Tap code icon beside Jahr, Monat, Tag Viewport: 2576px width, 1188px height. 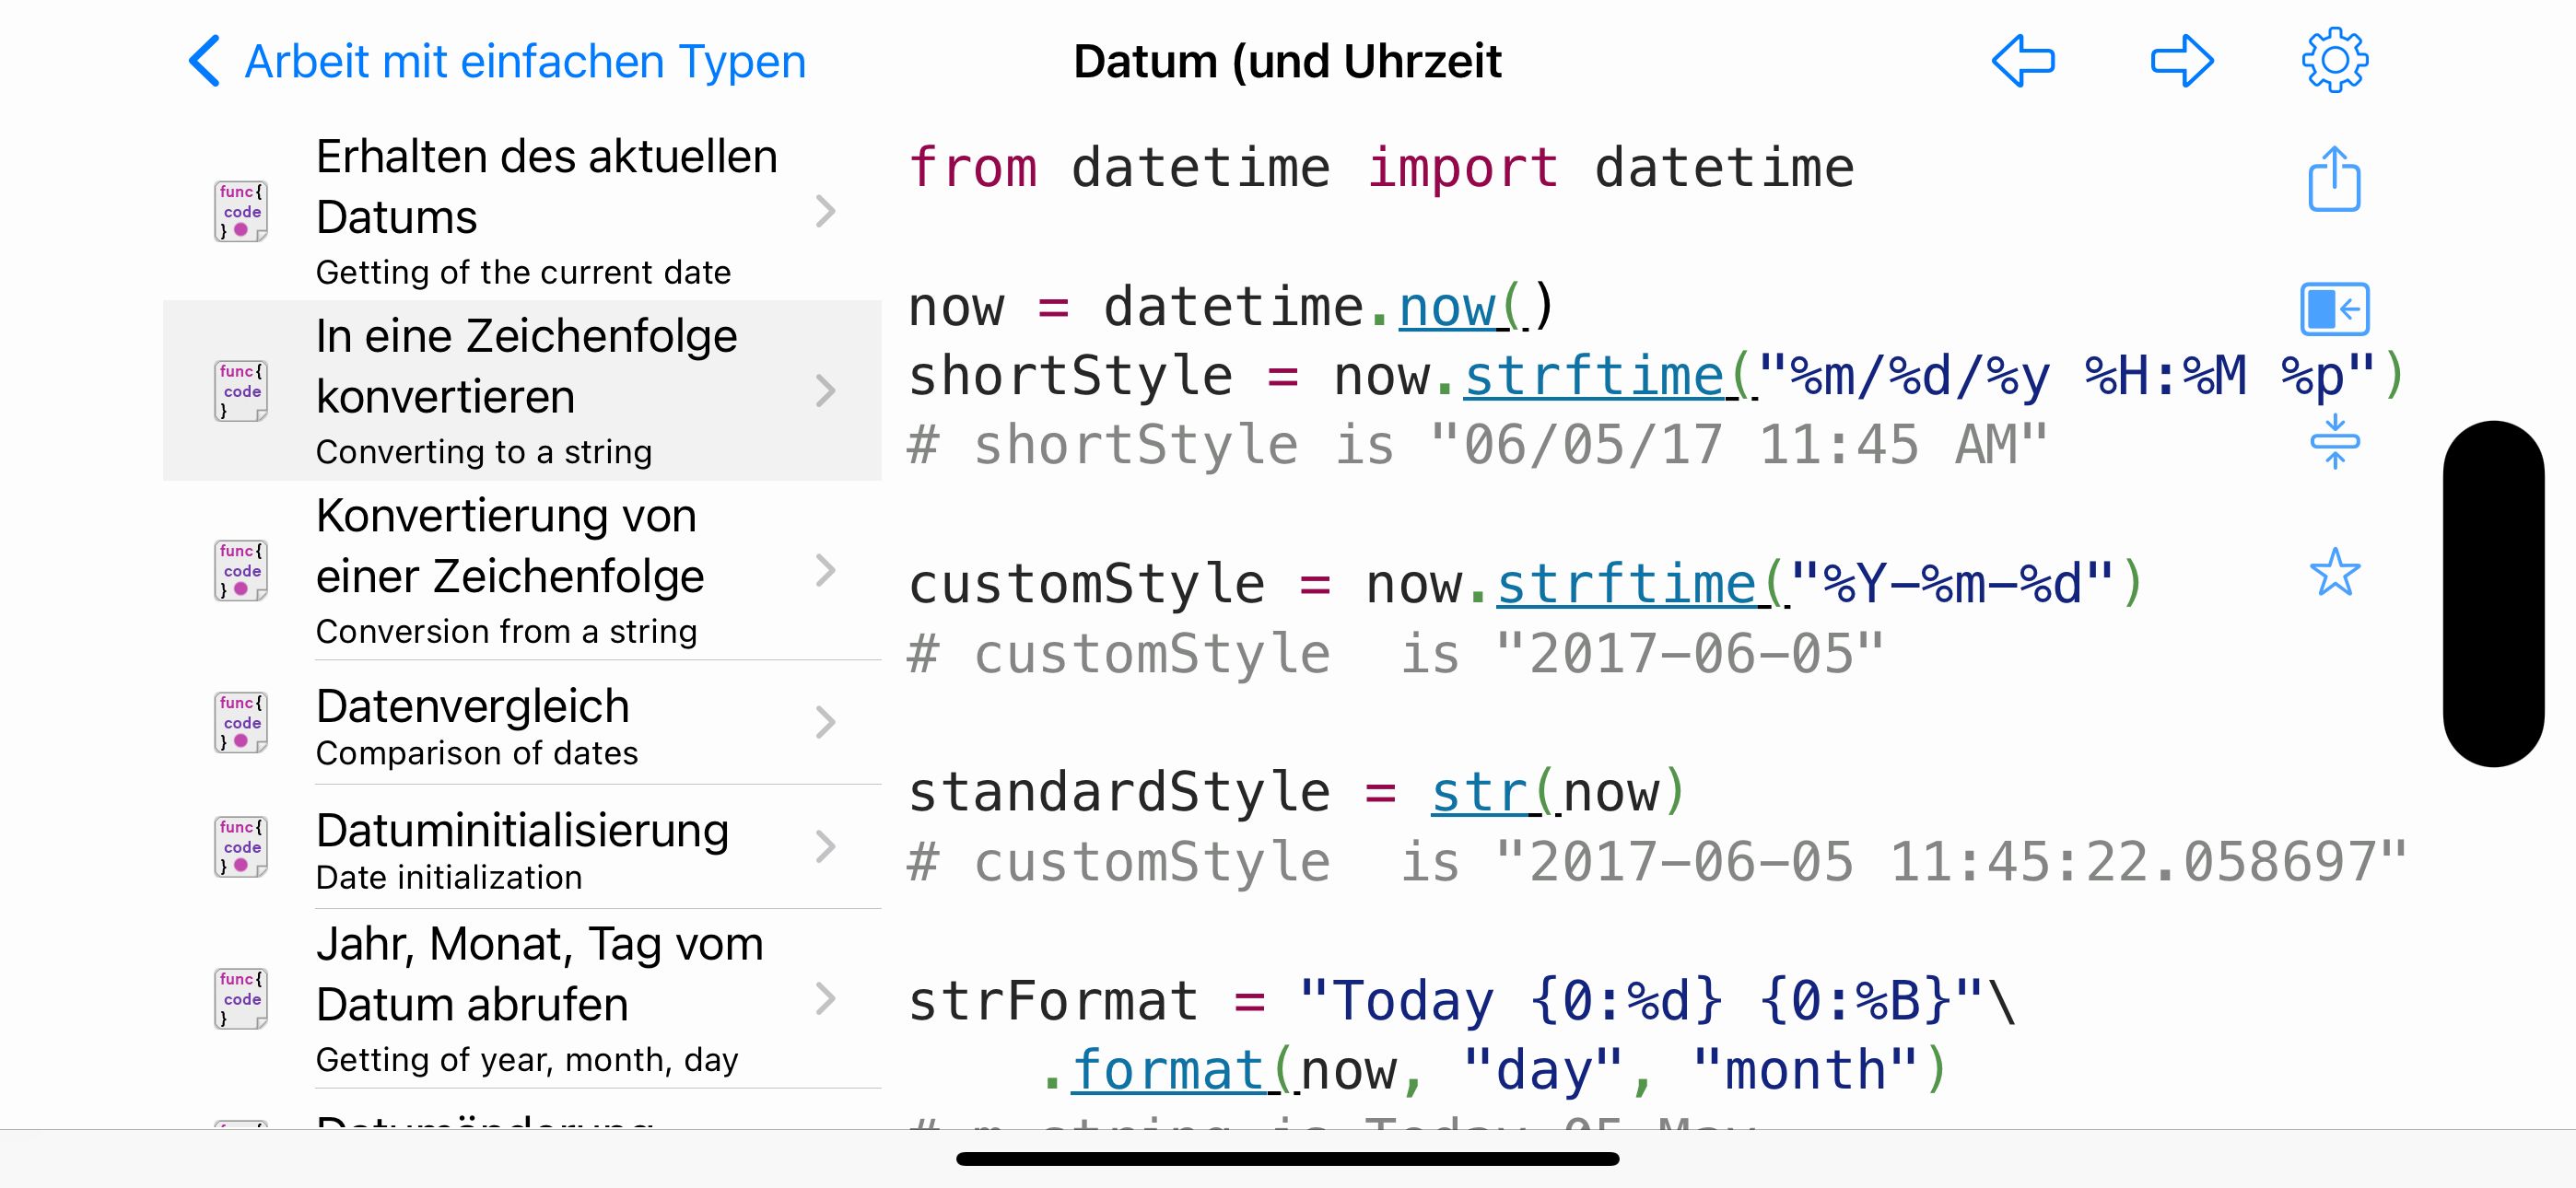(241, 999)
